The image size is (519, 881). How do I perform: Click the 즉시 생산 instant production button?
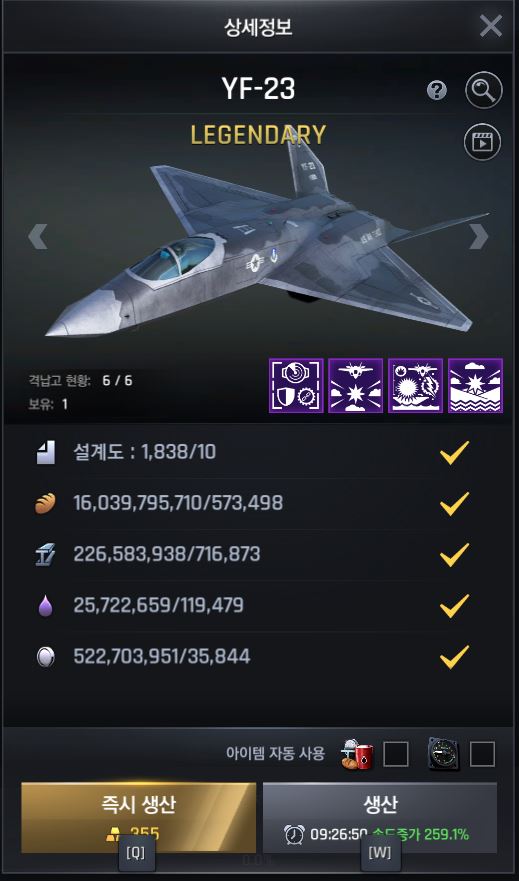138,818
